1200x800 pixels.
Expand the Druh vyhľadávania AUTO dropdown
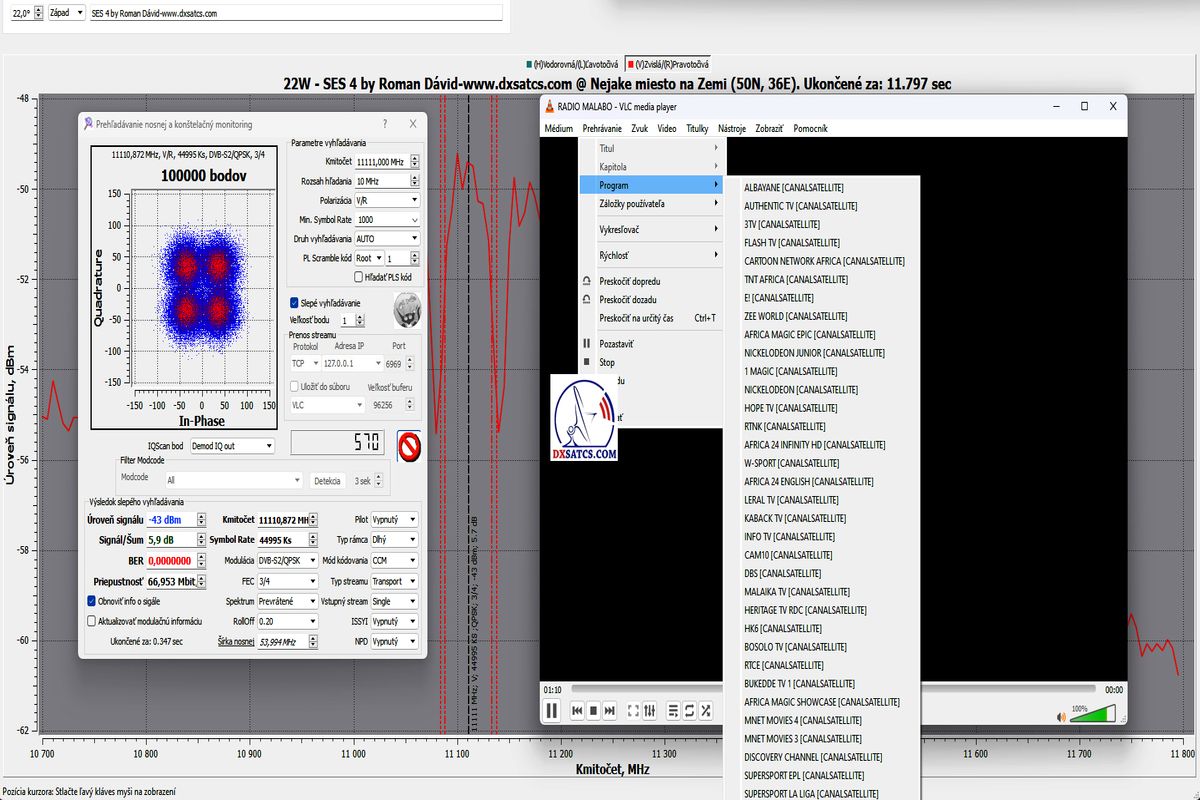pos(388,239)
